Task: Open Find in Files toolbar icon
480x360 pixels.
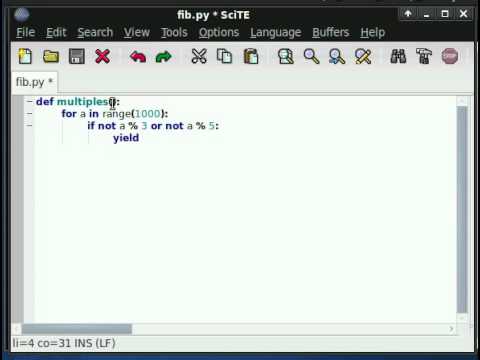Action: click(286, 56)
